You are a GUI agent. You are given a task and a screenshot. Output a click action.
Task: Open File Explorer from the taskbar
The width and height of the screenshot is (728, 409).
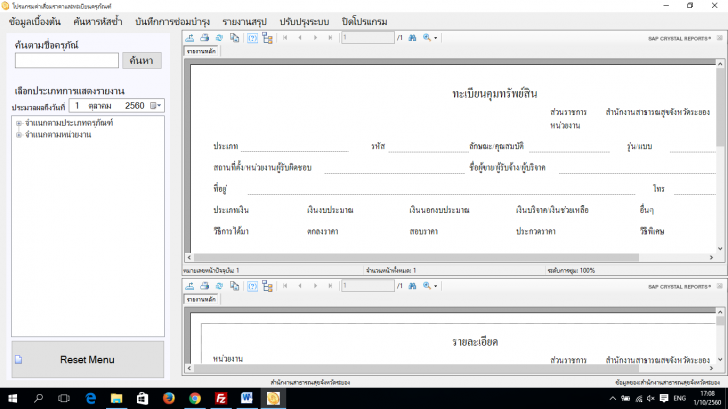click(116, 398)
